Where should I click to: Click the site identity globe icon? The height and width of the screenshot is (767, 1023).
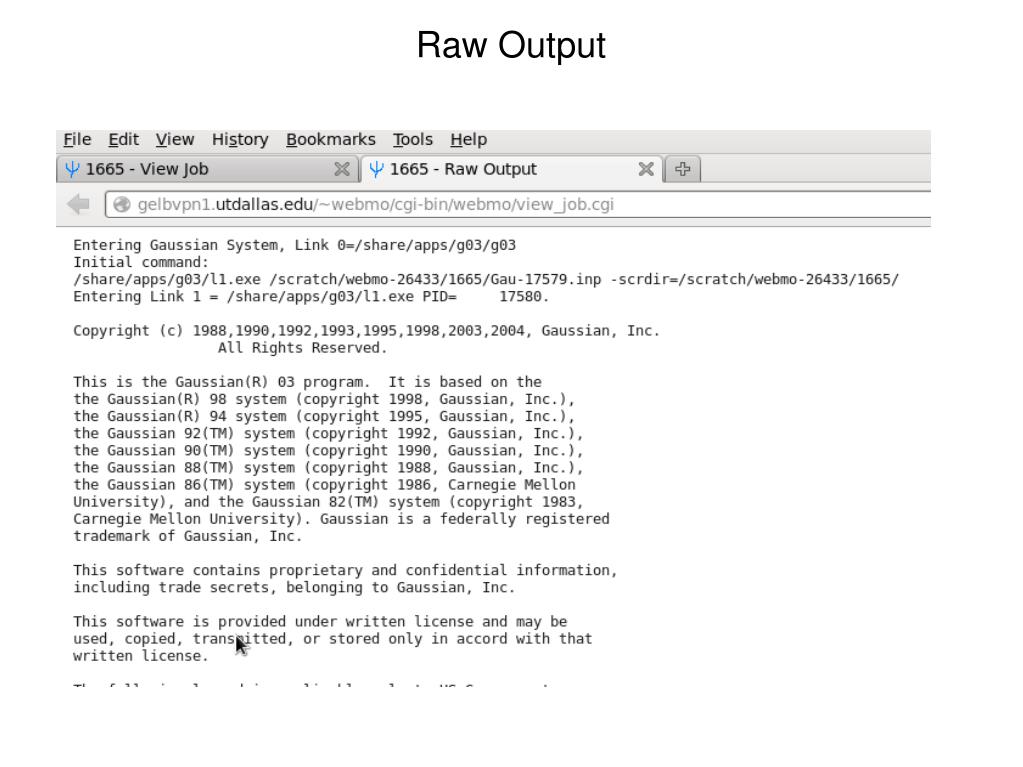(x=121, y=205)
